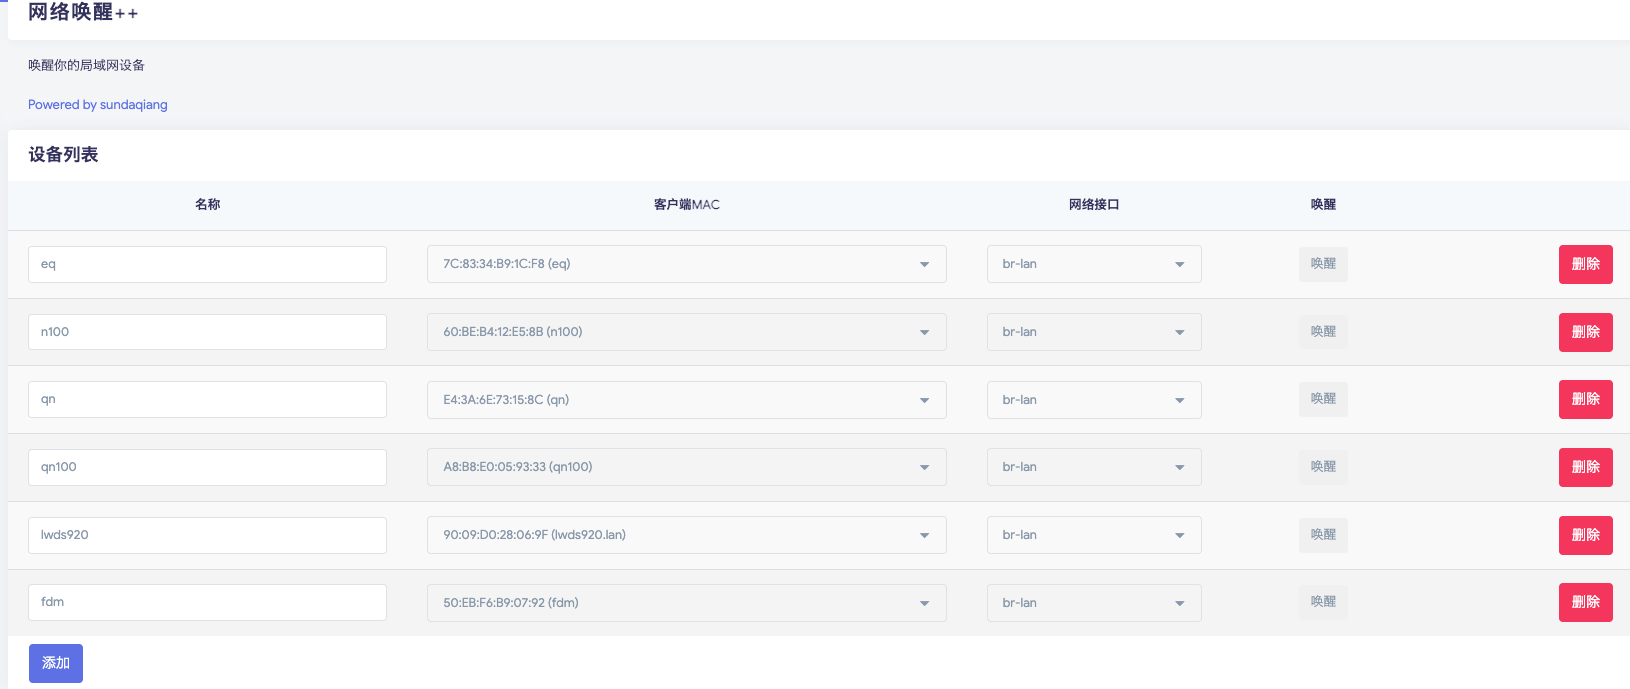Delete the eq device row
Image resolution: width=1630 pixels, height=689 pixels.
coord(1585,265)
